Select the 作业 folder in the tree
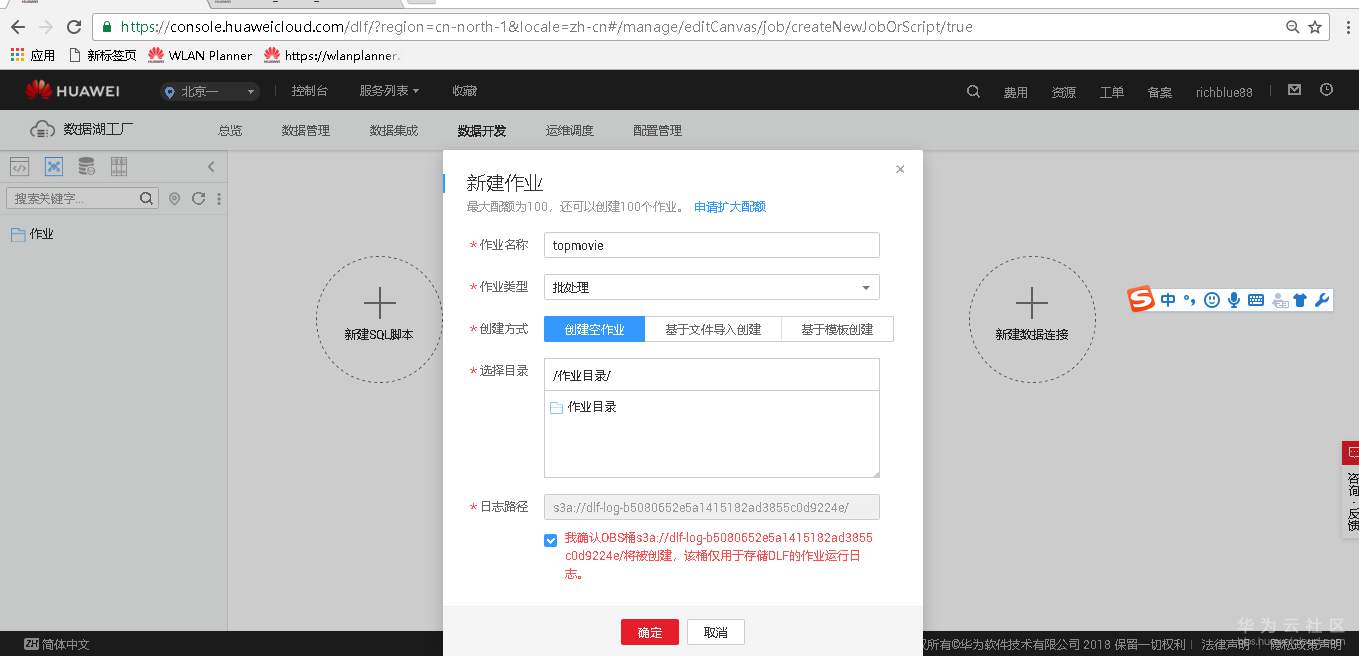 [x=32, y=234]
